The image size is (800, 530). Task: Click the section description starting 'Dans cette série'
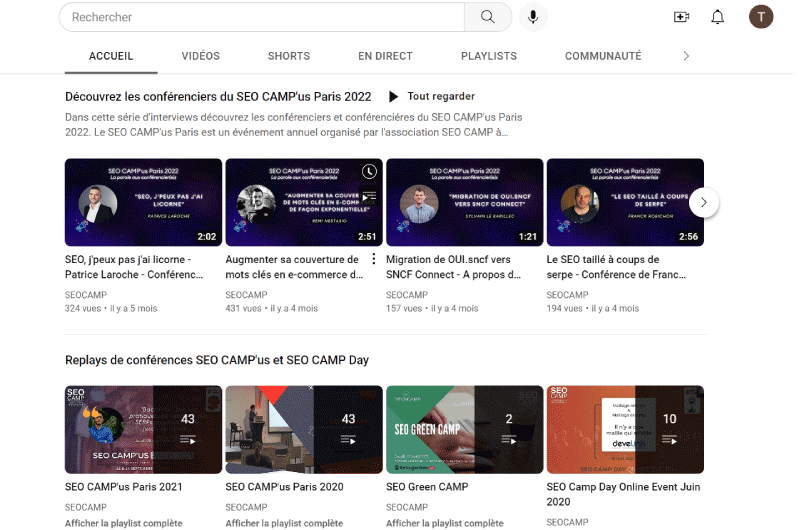pos(293,125)
